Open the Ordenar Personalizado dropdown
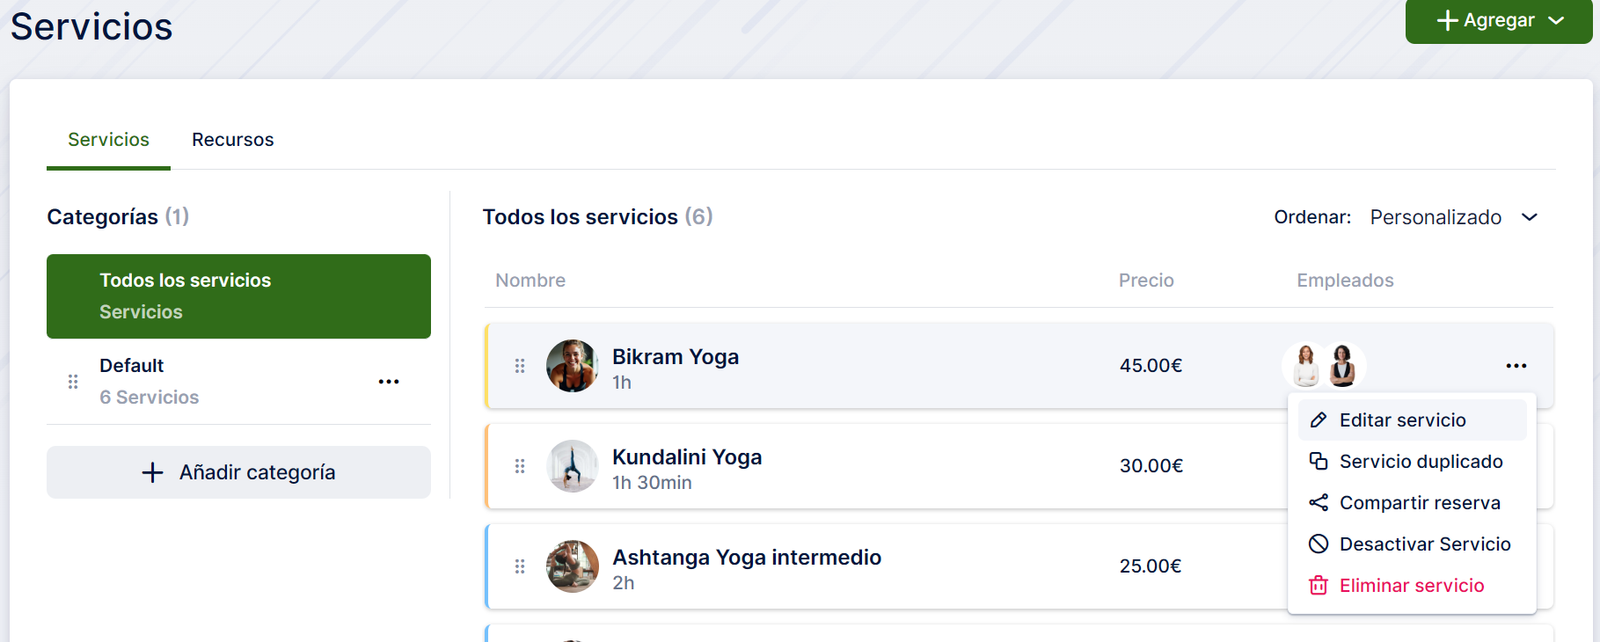Image resolution: width=1600 pixels, height=642 pixels. [1454, 217]
